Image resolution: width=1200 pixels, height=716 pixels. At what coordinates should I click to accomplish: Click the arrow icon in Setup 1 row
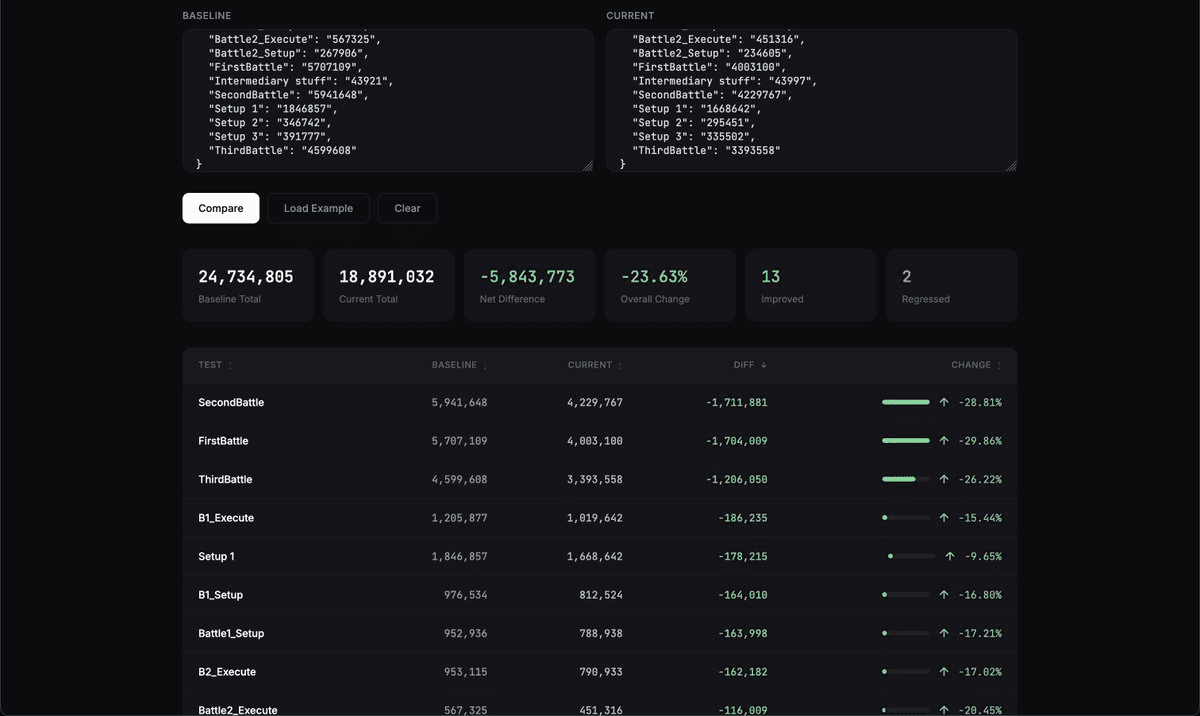click(x=950, y=556)
